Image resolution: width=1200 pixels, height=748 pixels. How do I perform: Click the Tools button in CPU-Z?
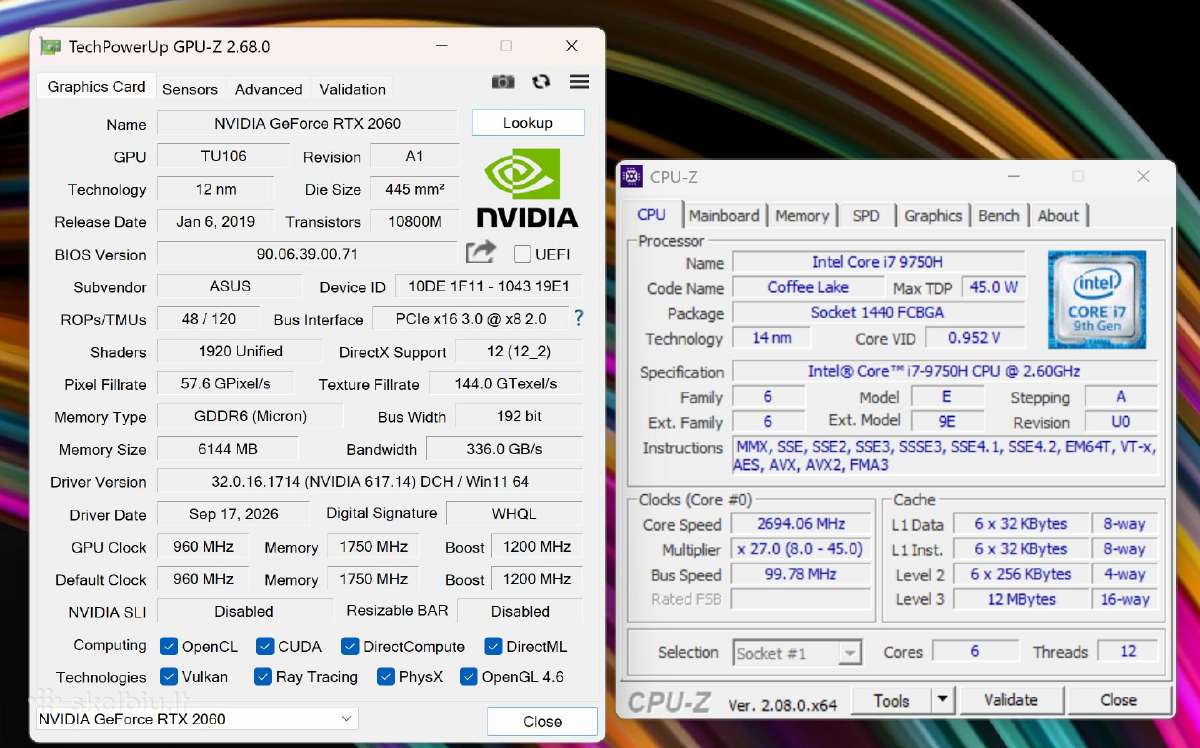point(892,700)
